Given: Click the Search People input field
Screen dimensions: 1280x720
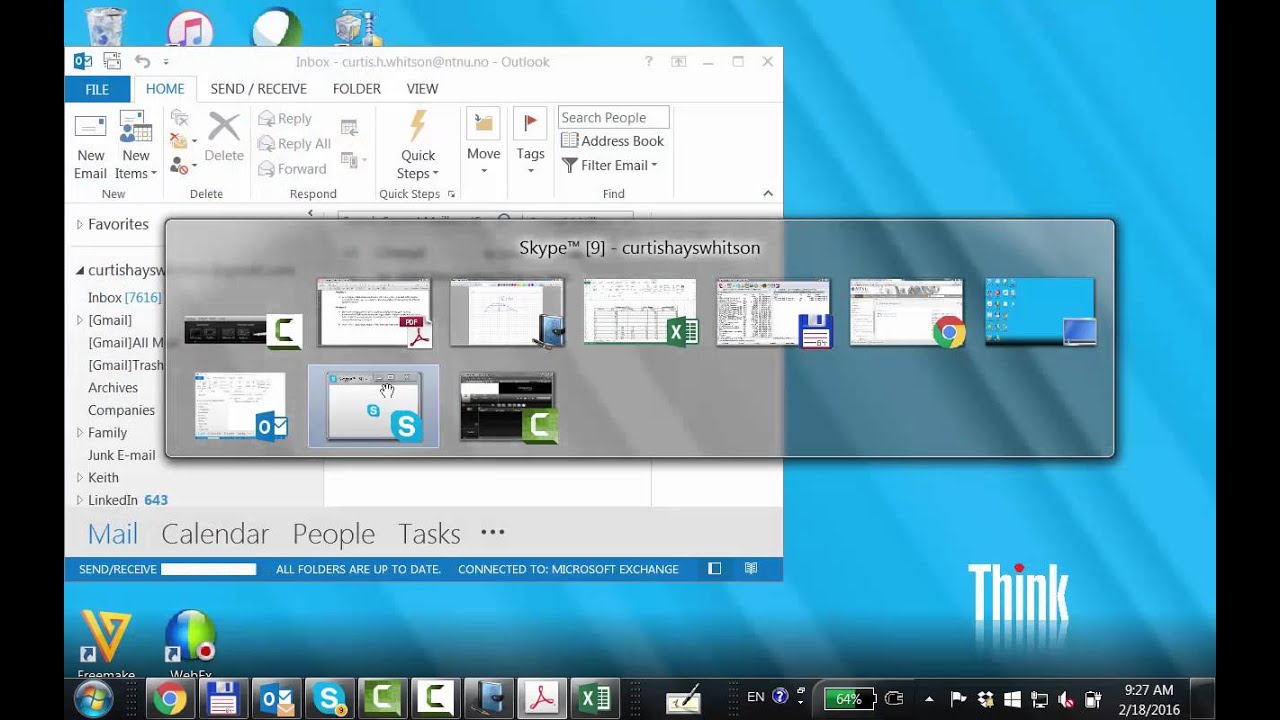Looking at the screenshot, I should [613, 117].
